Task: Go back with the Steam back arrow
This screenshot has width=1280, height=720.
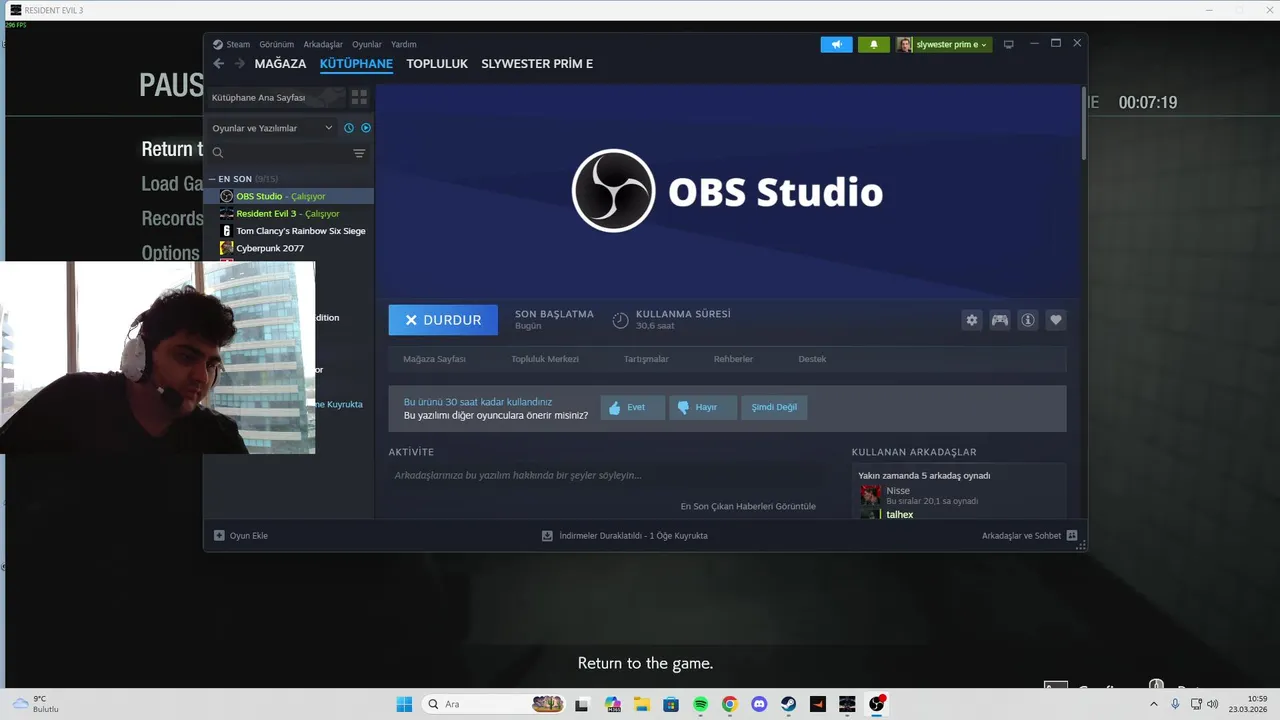Action: [219, 63]
